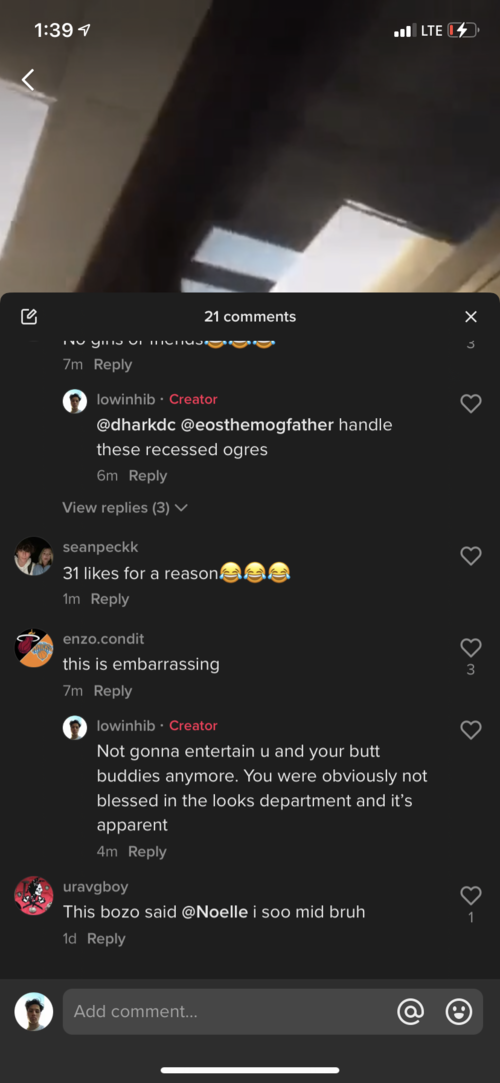
Task: Like lowinhib's 'Not gonna entertain' reply
Action: point(470,730)
